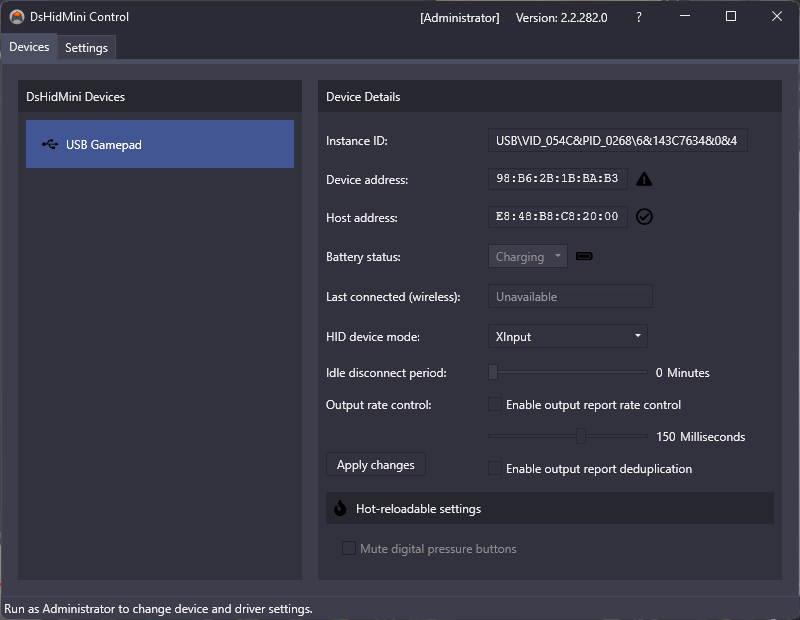Enable output report rate control checkbox
This screenshot has width=800, height=620.
[x=494, y=405]
